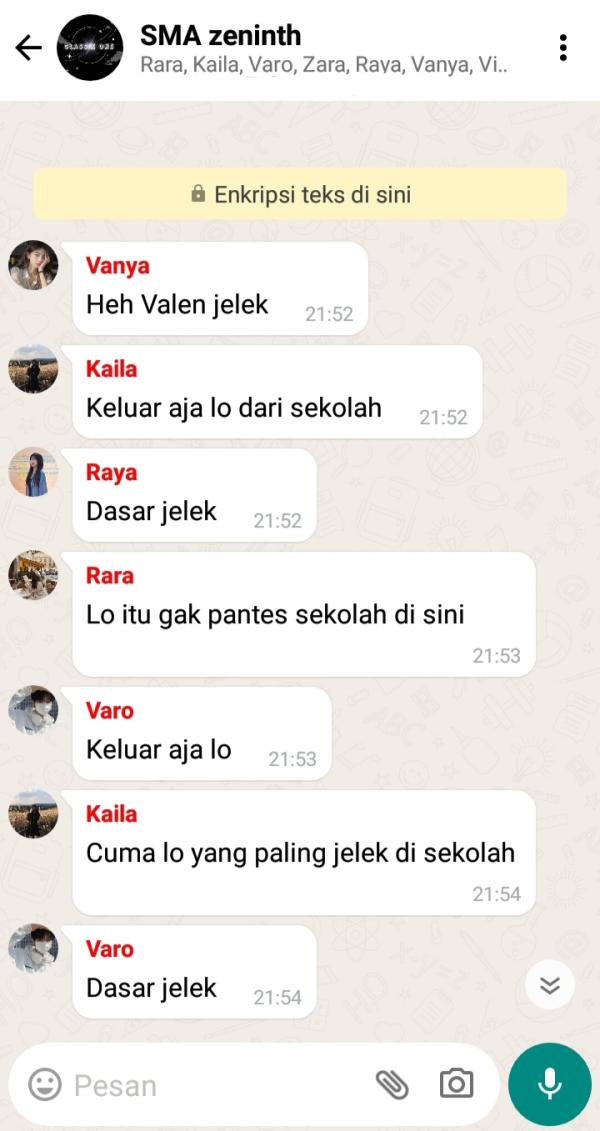Tap Varo's avatar beside 21:54 message
Image resolution: width=600 pixels, height=1131 pixels.
[x=33, y=949]
